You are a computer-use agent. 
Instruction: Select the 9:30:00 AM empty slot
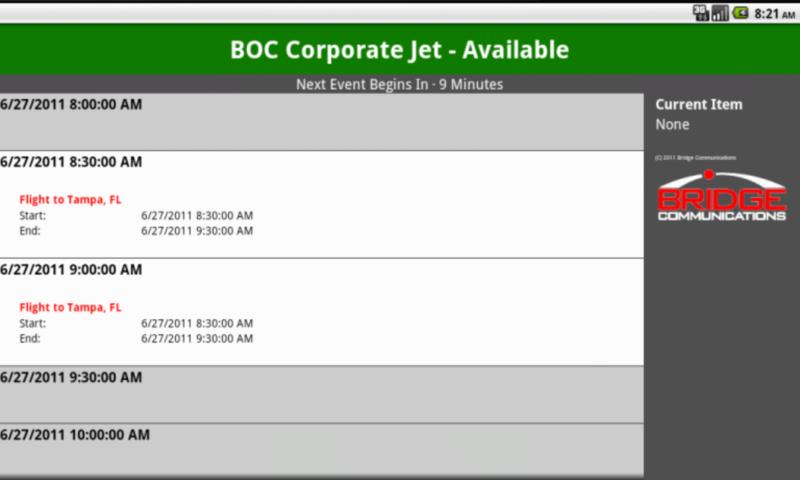(x=321, y=394)
